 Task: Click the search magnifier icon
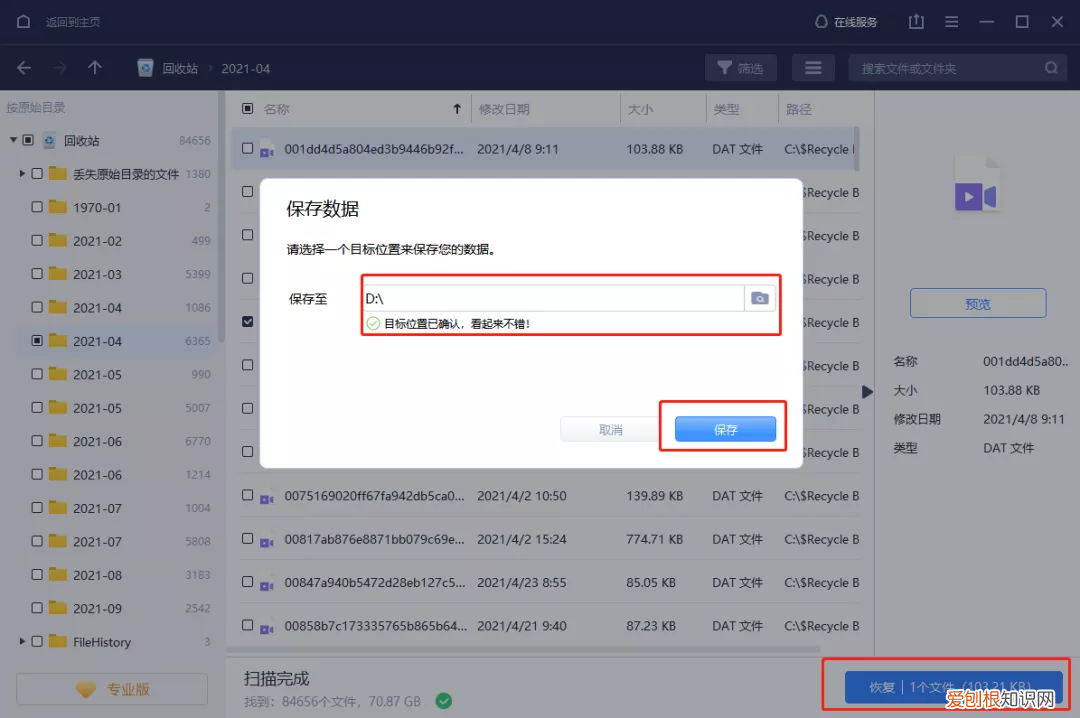point(1051,68)
